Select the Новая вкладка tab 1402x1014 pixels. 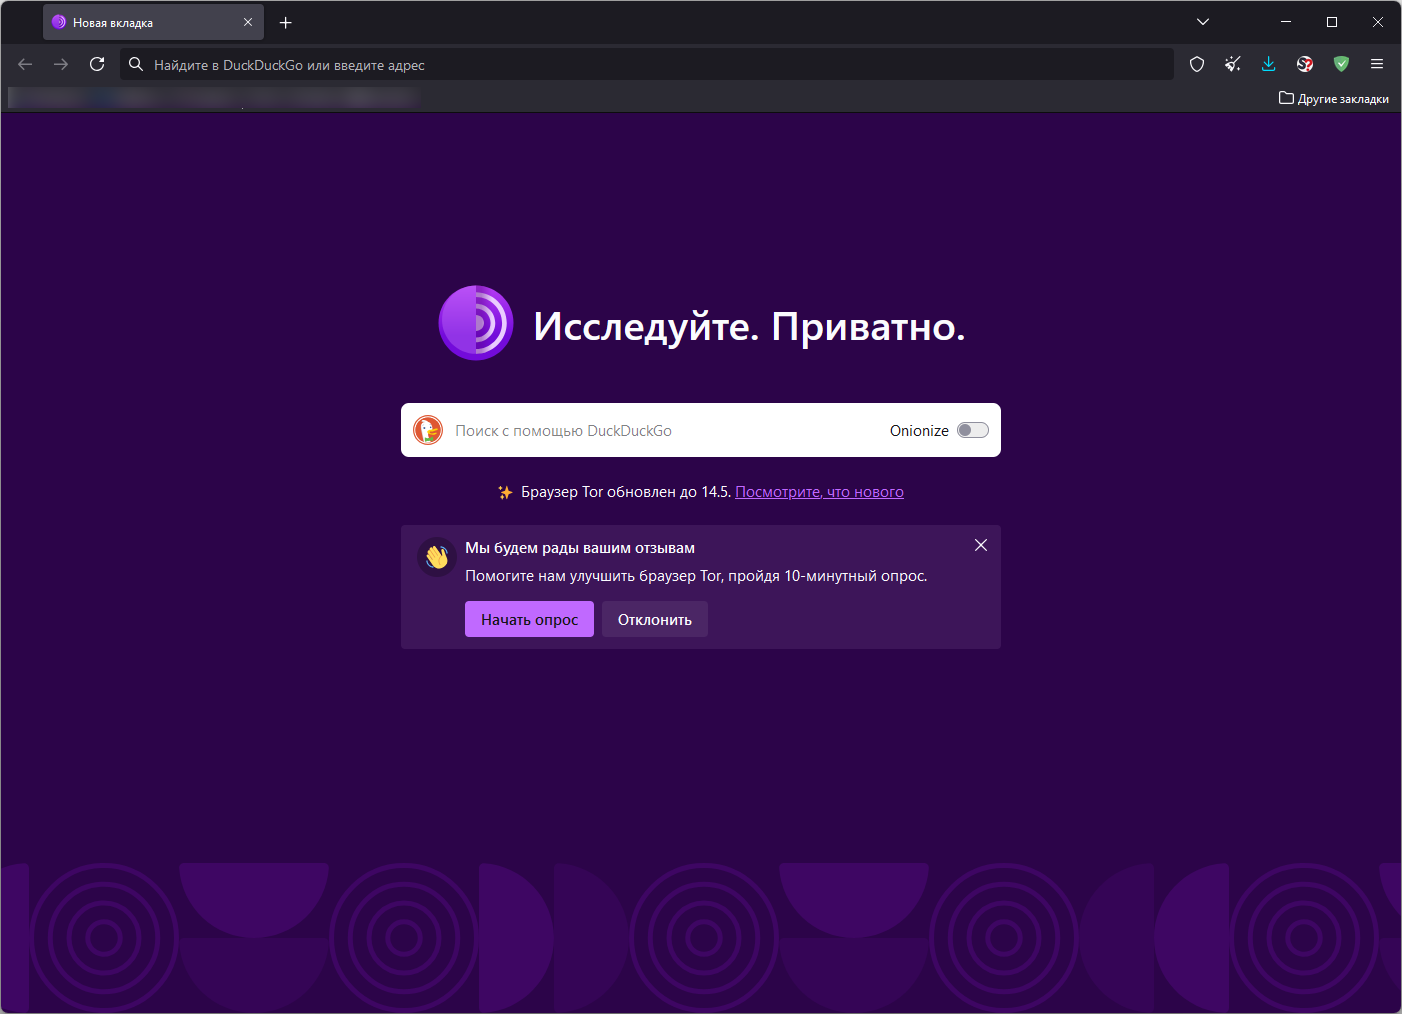[x=153, y=22]
